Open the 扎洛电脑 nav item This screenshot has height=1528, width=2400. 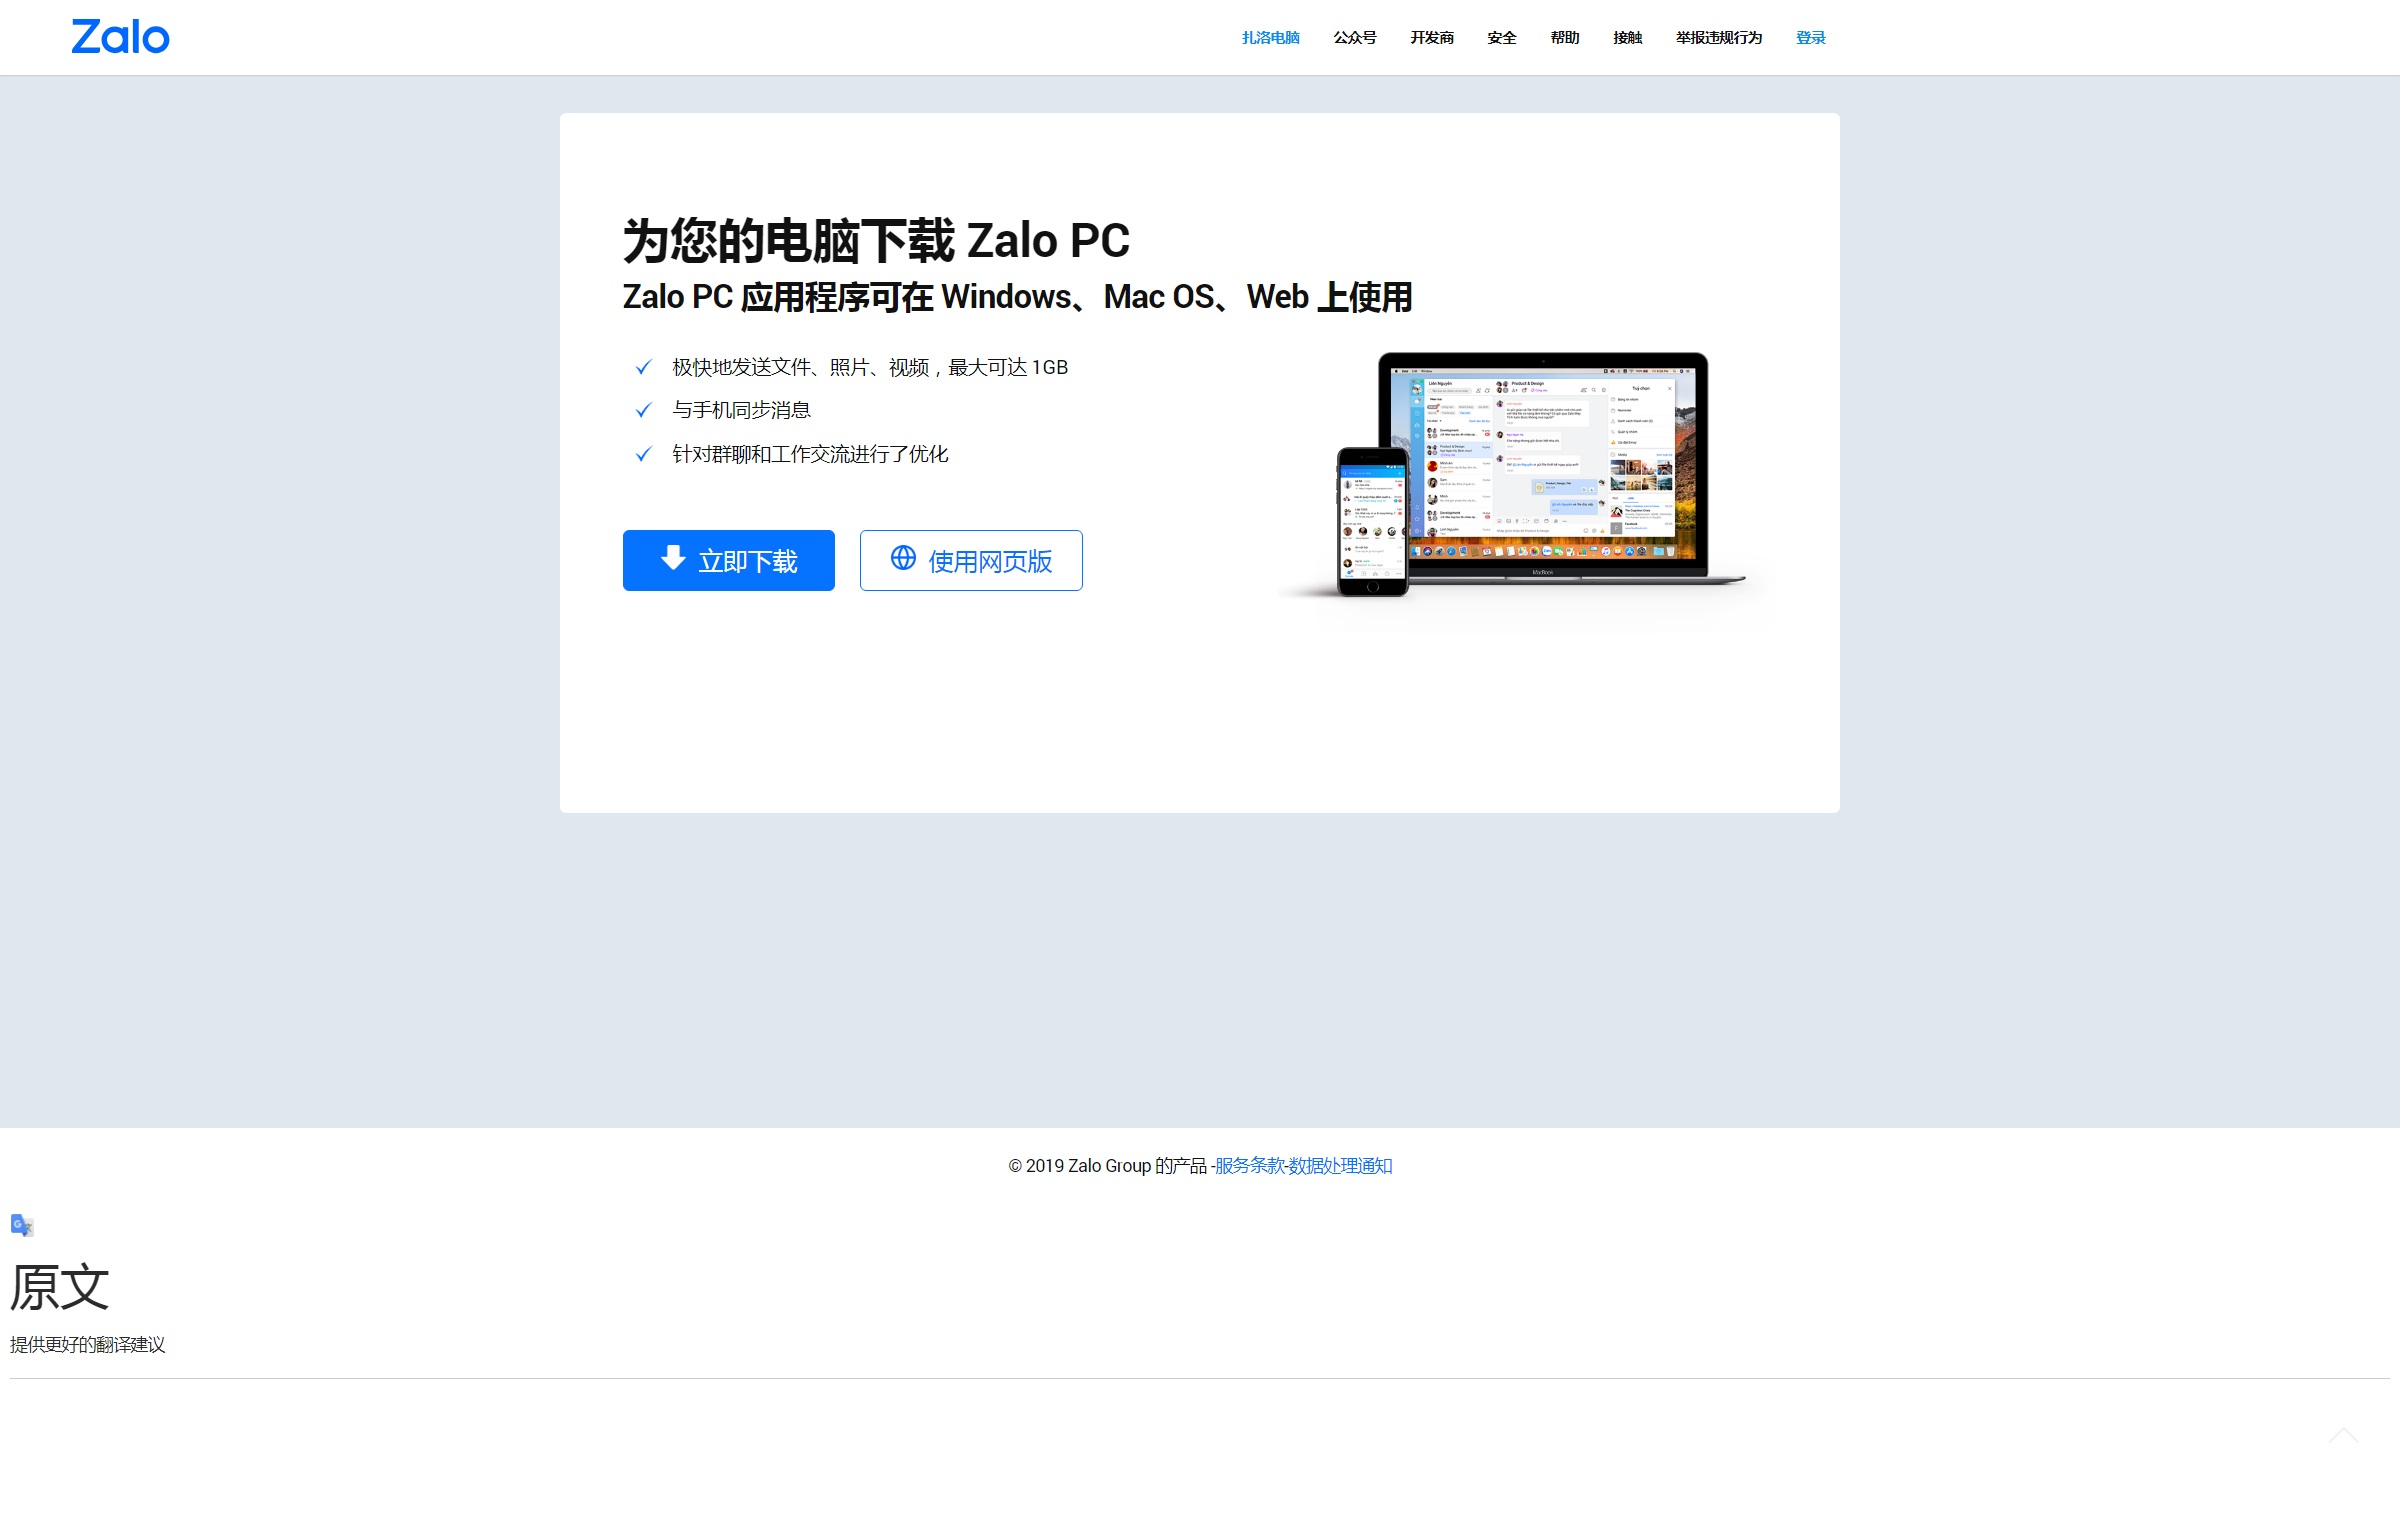click(x=1270, y=38)
